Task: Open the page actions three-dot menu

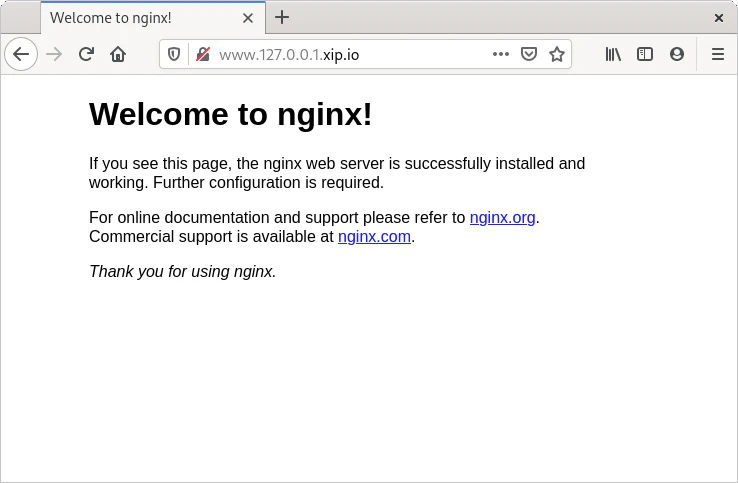Action: pos(501,55)
